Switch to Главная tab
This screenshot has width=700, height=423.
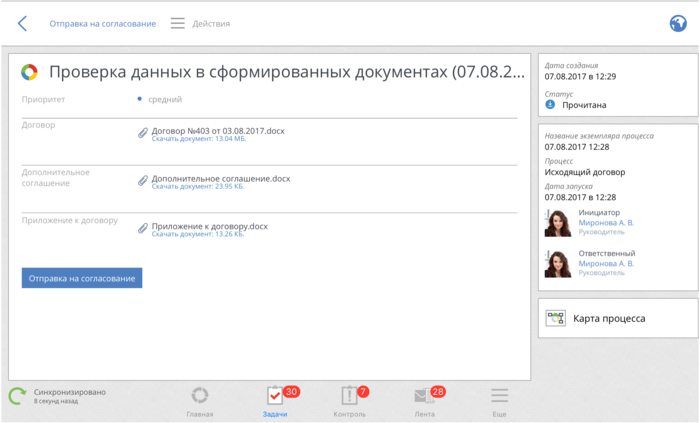point(200,398)
